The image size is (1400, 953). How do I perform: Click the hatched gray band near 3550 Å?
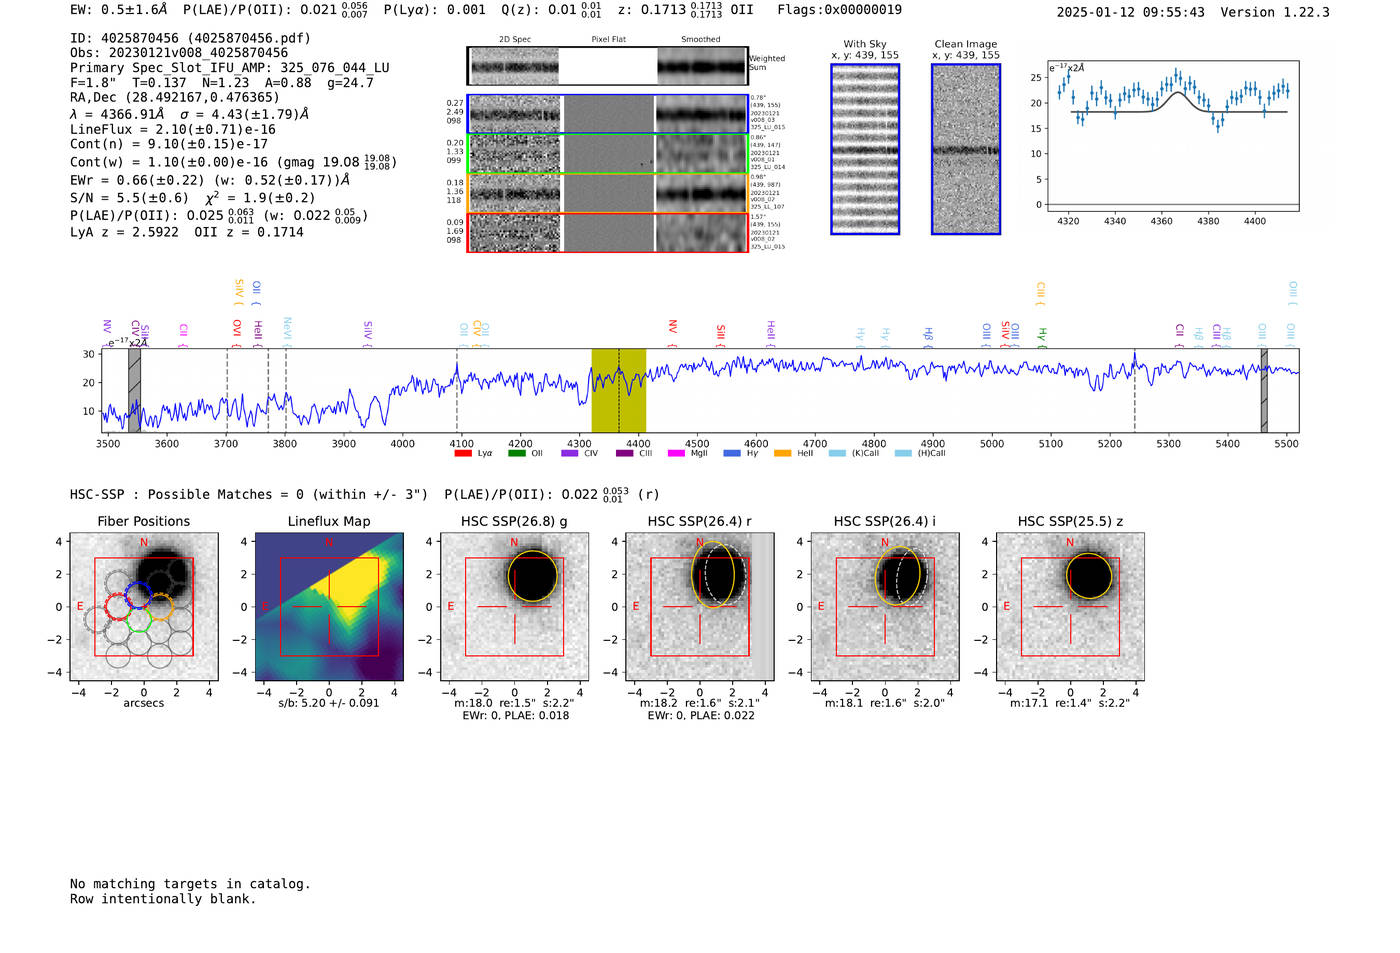pyautogui.click(x=134, y=390)
